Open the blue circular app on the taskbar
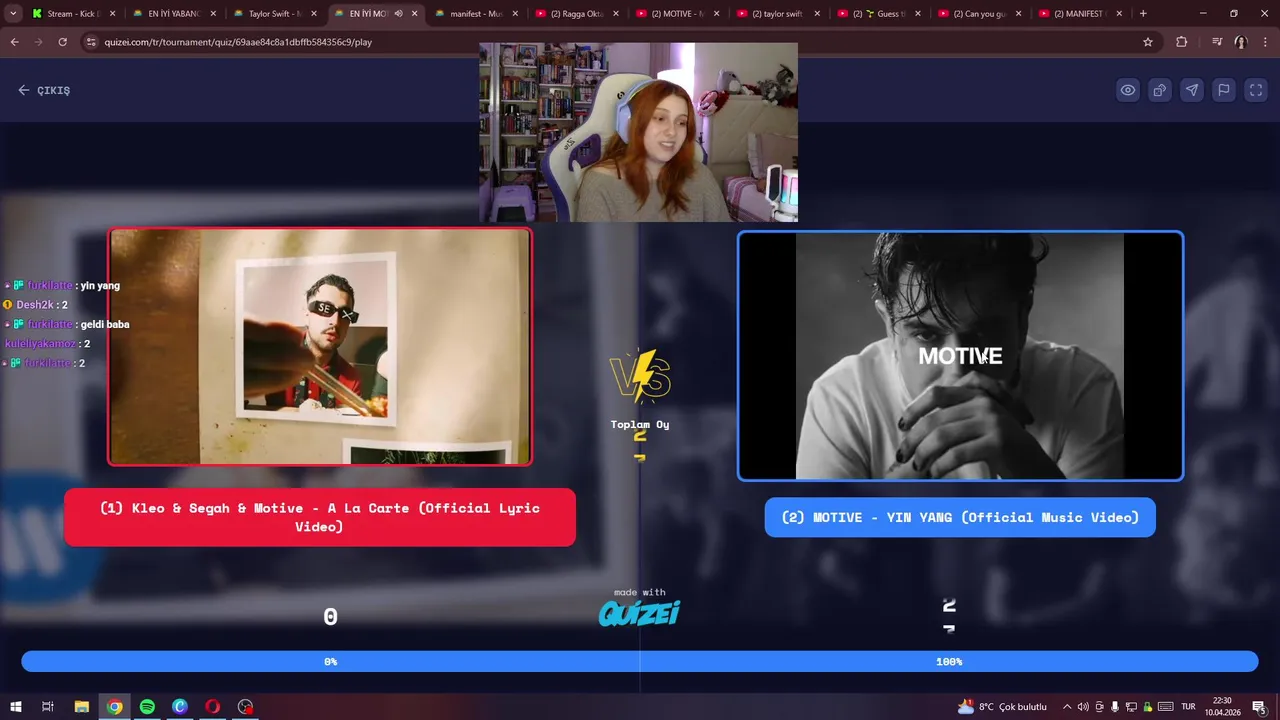This screenshot has width=1280, height=720. click(180, 707)
